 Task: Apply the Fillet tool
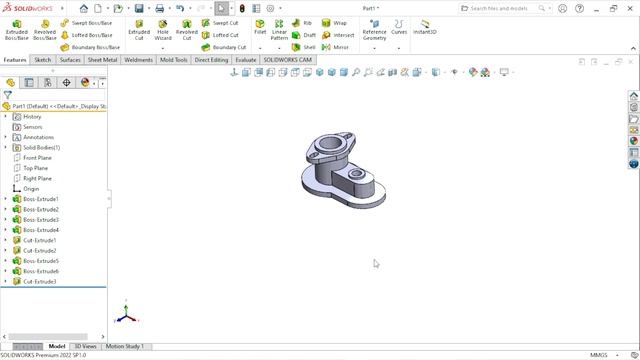pyautogui.click(x=260, y=27)
